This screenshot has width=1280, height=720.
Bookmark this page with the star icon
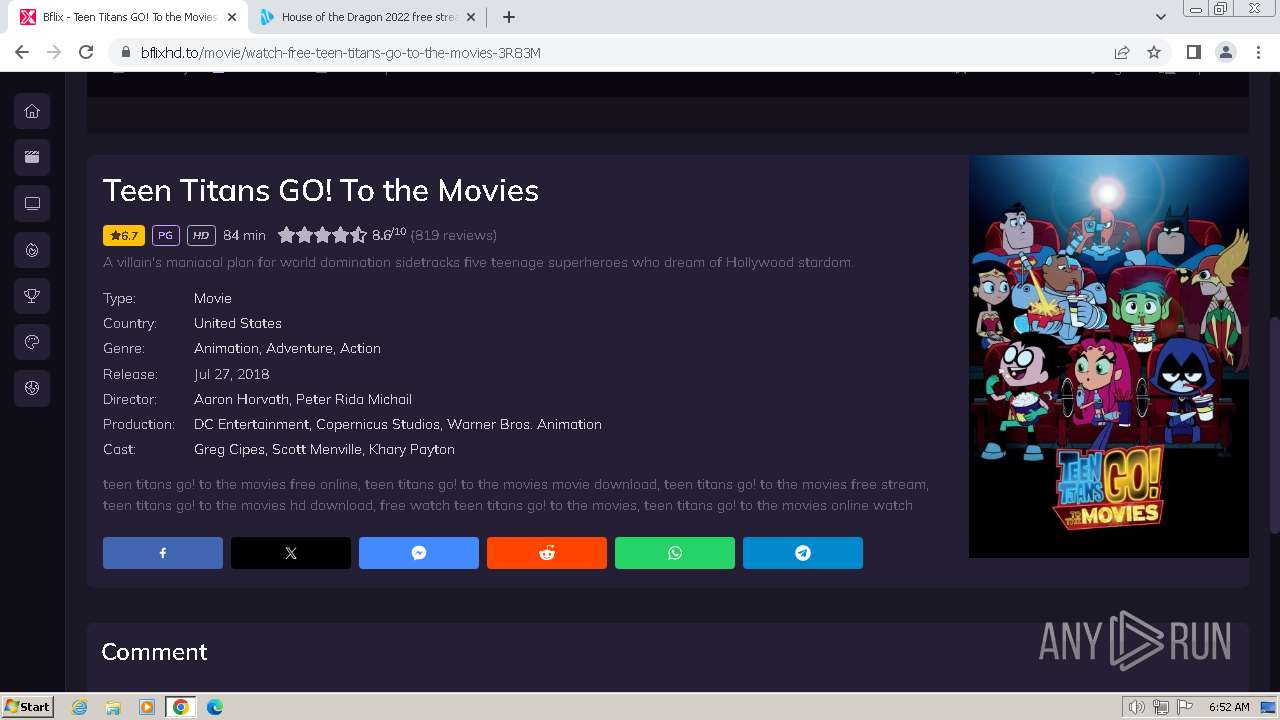[x=1154, y=52]
